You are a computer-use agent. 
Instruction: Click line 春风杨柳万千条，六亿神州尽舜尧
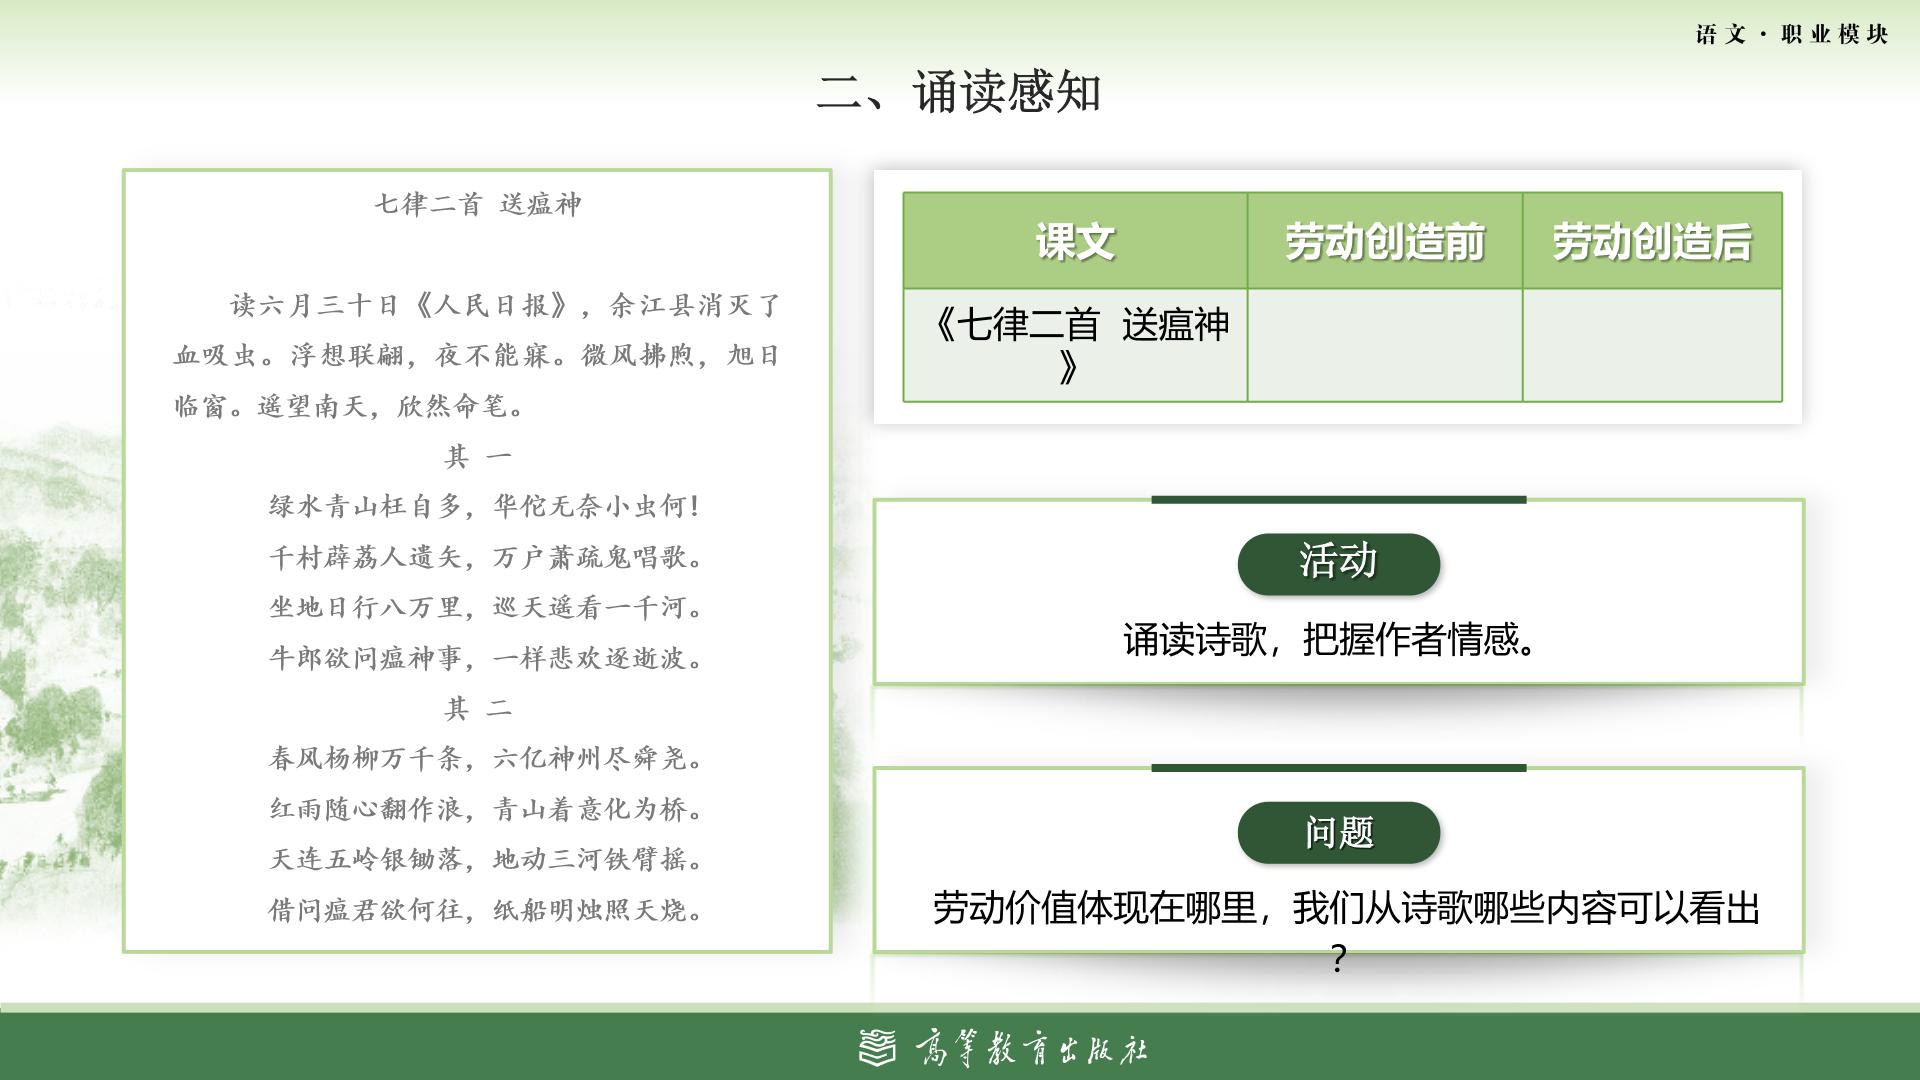pos(486,758)
